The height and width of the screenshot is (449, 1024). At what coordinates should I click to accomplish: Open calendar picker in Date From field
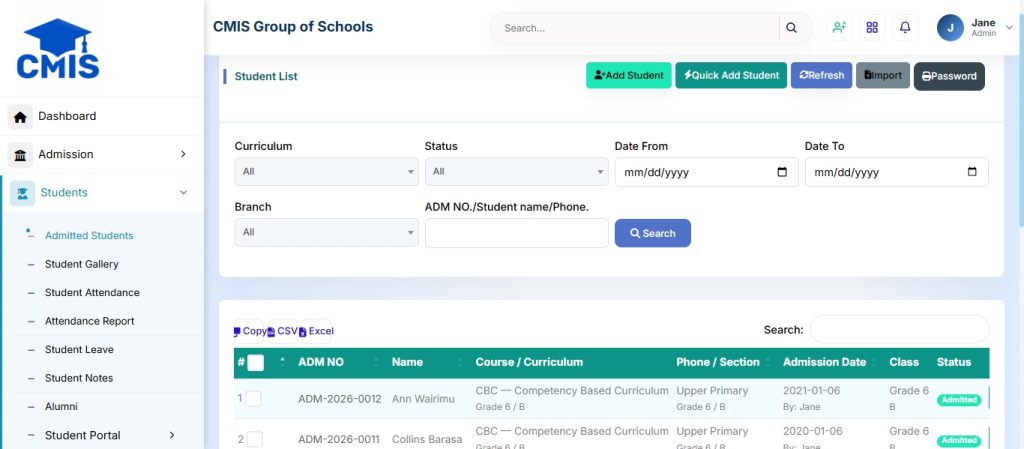(782, 172)
